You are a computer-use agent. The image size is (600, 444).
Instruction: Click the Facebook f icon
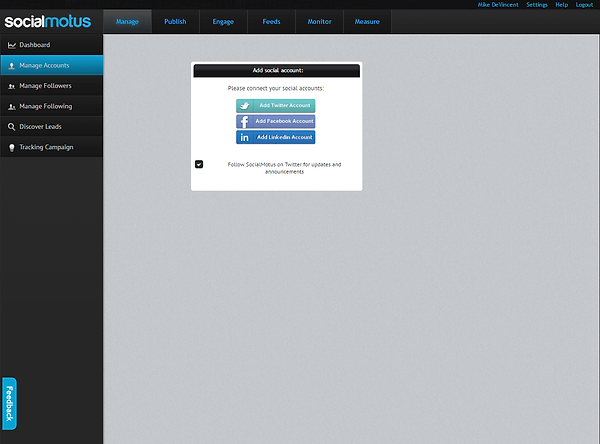pos(244,121)
